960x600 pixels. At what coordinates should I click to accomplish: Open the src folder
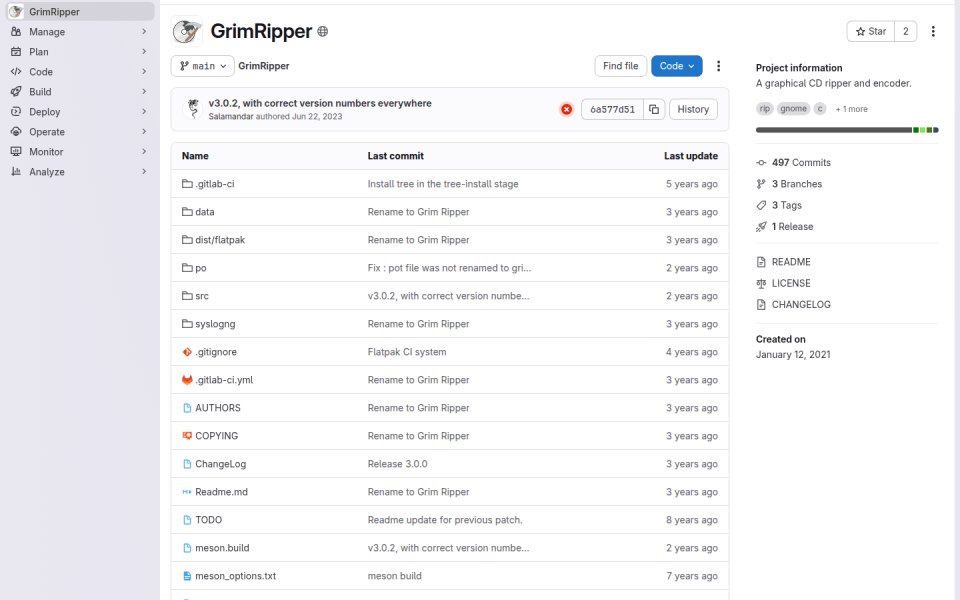(201, 296)
